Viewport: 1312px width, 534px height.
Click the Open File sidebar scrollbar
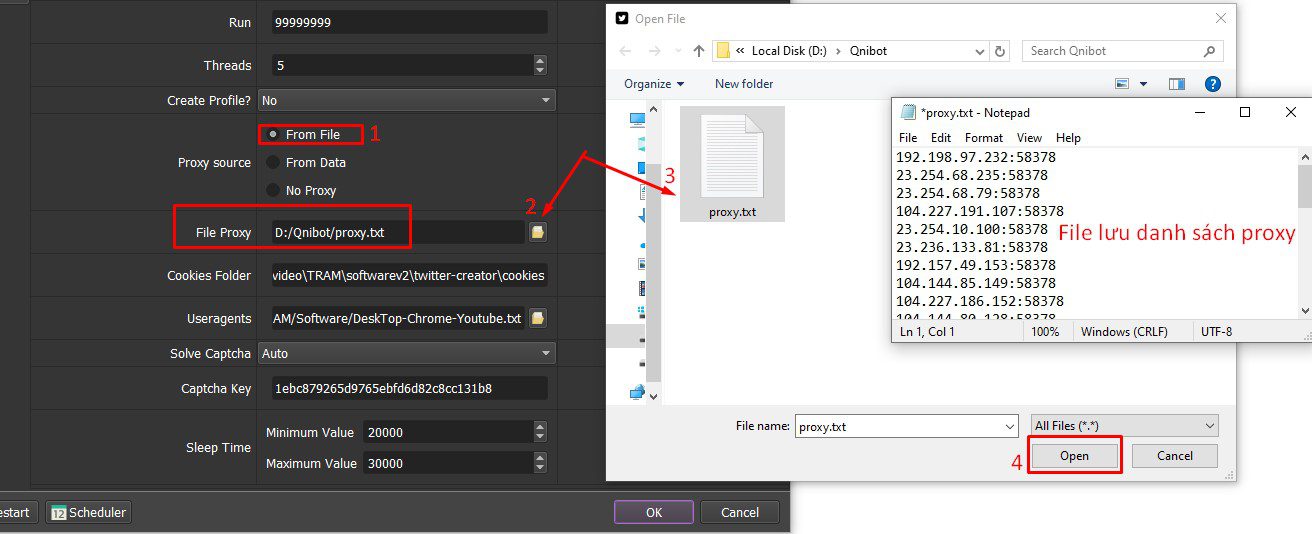coord(654,255)
